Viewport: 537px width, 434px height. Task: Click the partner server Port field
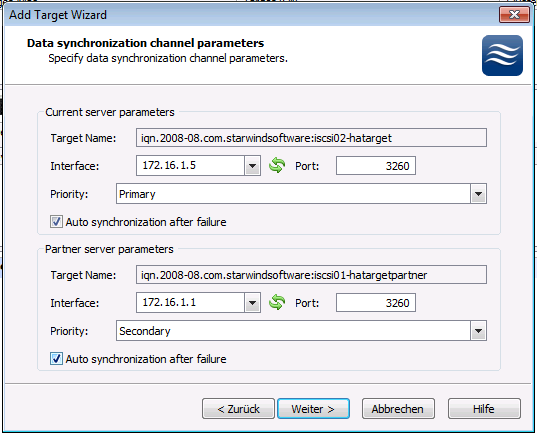(376, 303)
